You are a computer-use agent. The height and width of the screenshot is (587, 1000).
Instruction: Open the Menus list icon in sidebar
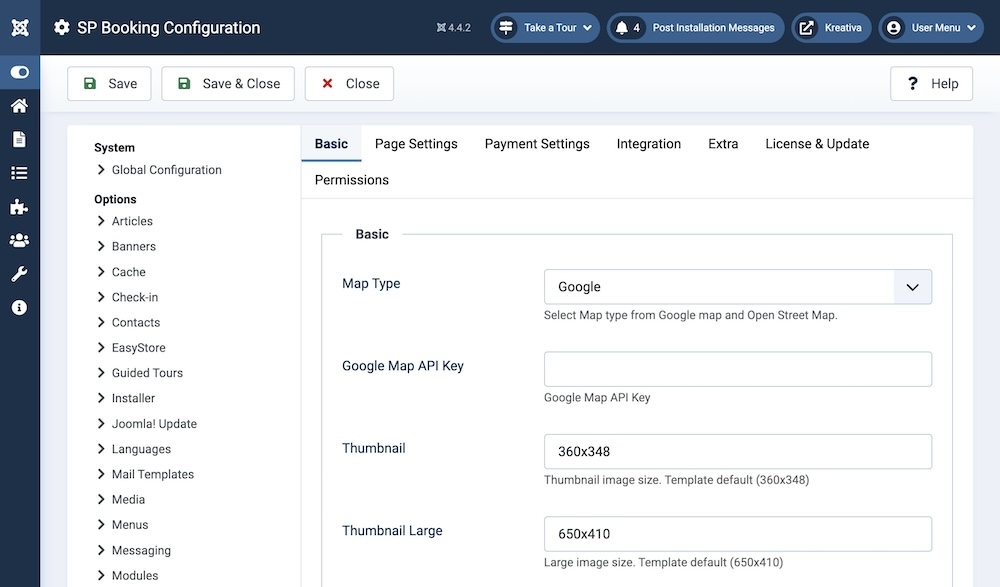pos(20,173)
